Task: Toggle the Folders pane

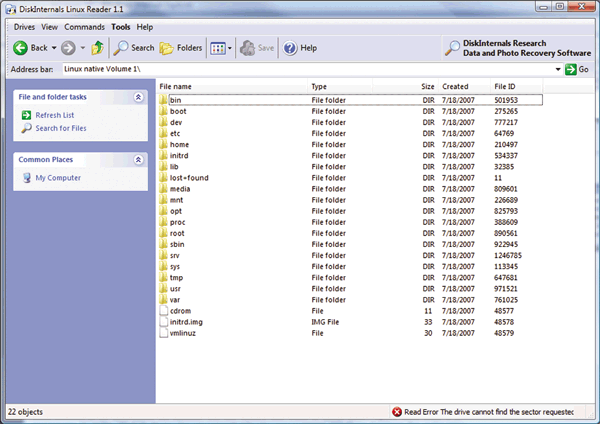Action: point(180,48)
